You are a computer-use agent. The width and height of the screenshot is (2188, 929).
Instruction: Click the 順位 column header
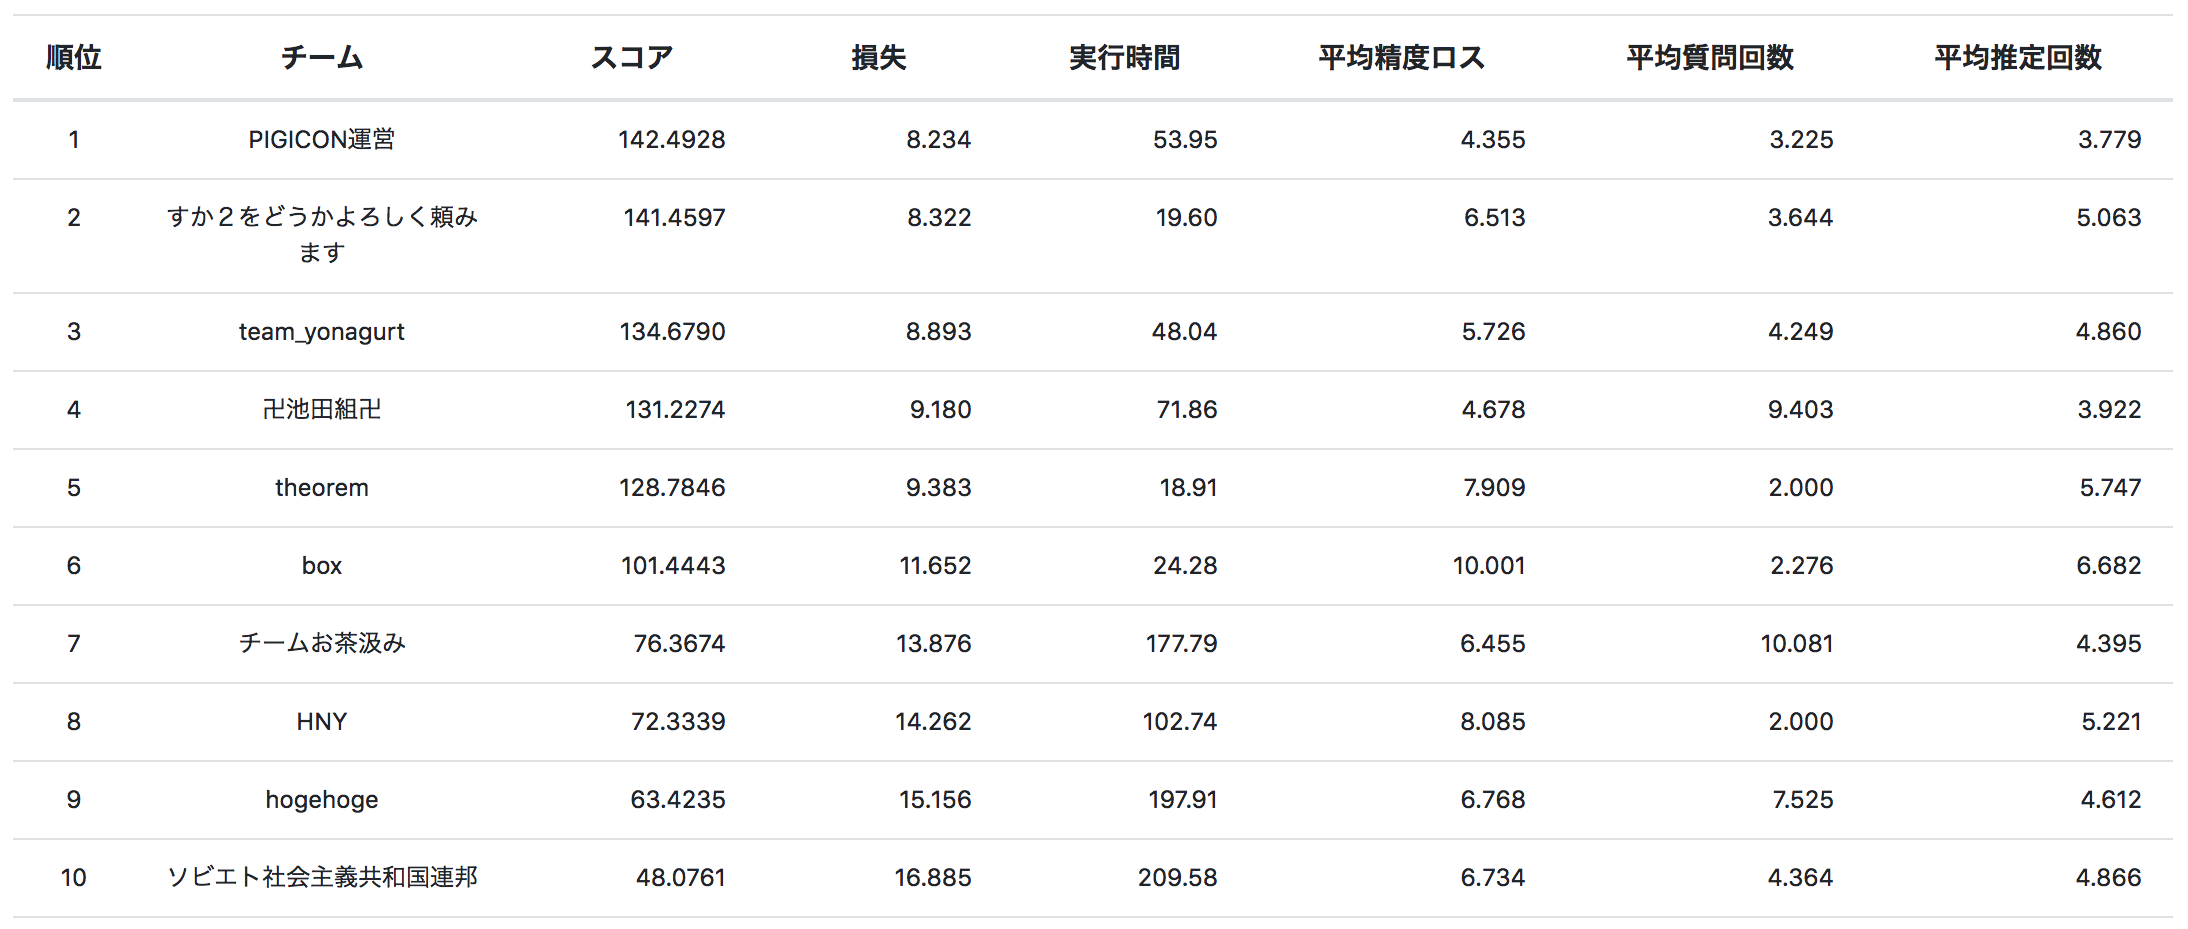(74, 58)
